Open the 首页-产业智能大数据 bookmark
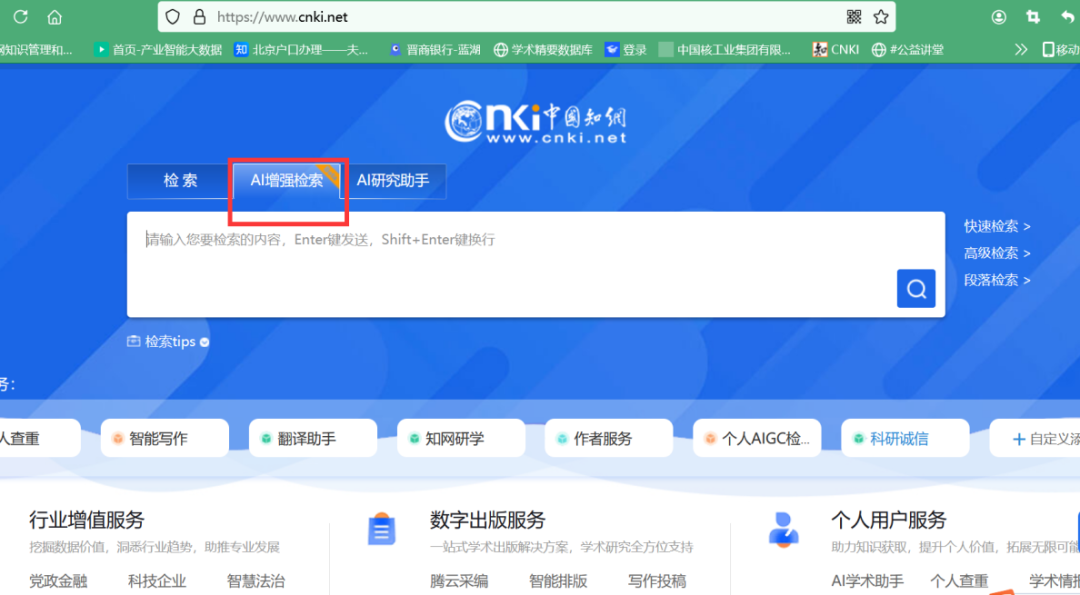The width and height of the screenshot is (1080, 595). 158,50
